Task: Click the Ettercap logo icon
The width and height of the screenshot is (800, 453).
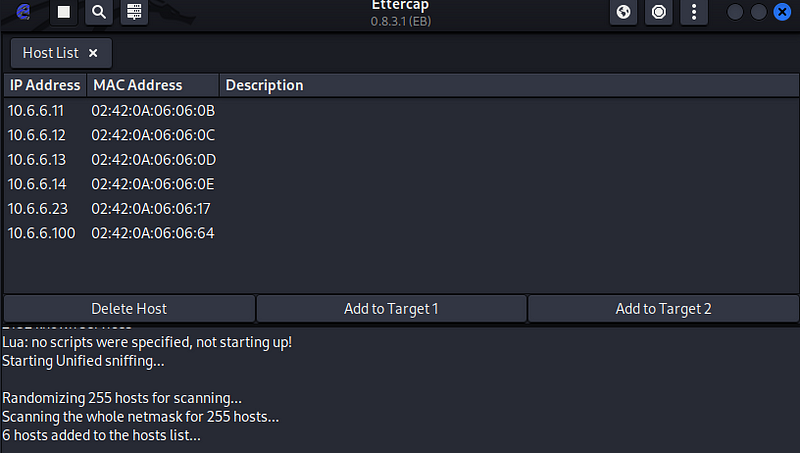Action: click(23, 11)
